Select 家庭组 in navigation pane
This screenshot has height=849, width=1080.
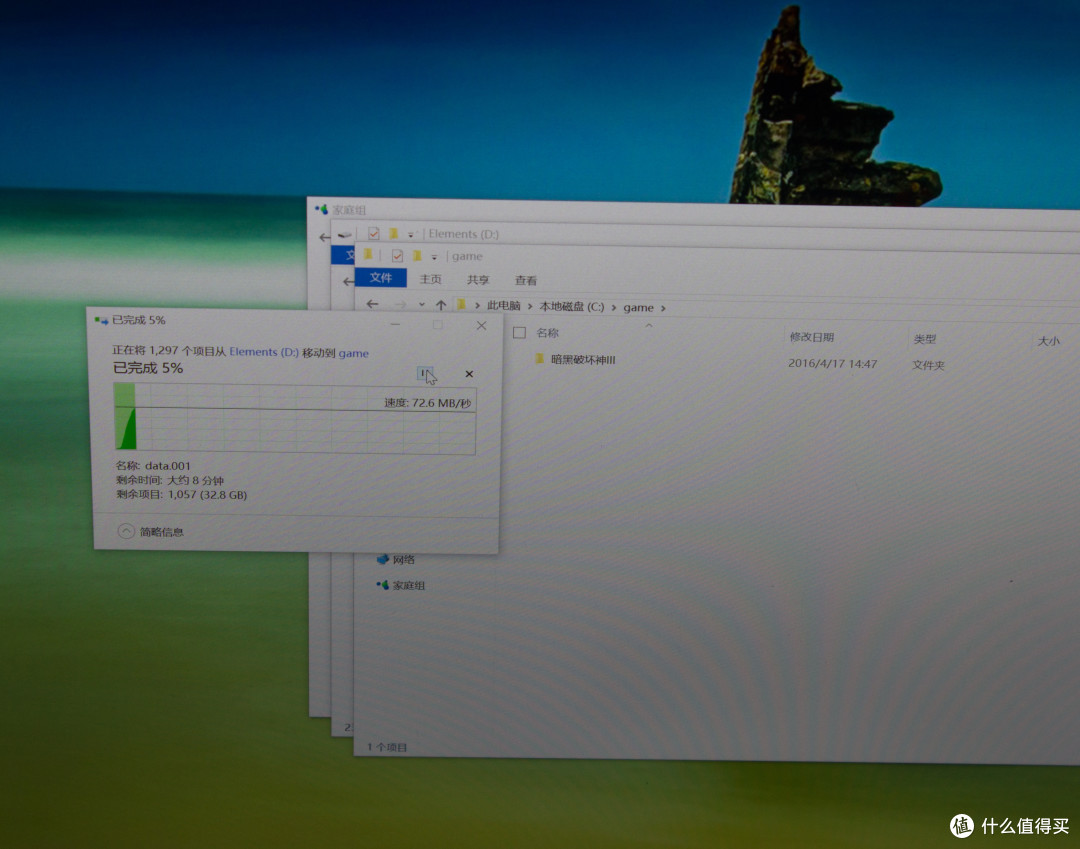tap(408, 585)
